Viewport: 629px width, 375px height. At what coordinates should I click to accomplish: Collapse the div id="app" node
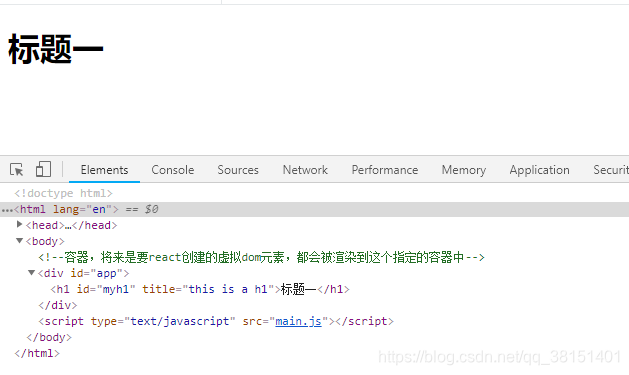click(31, 273)
